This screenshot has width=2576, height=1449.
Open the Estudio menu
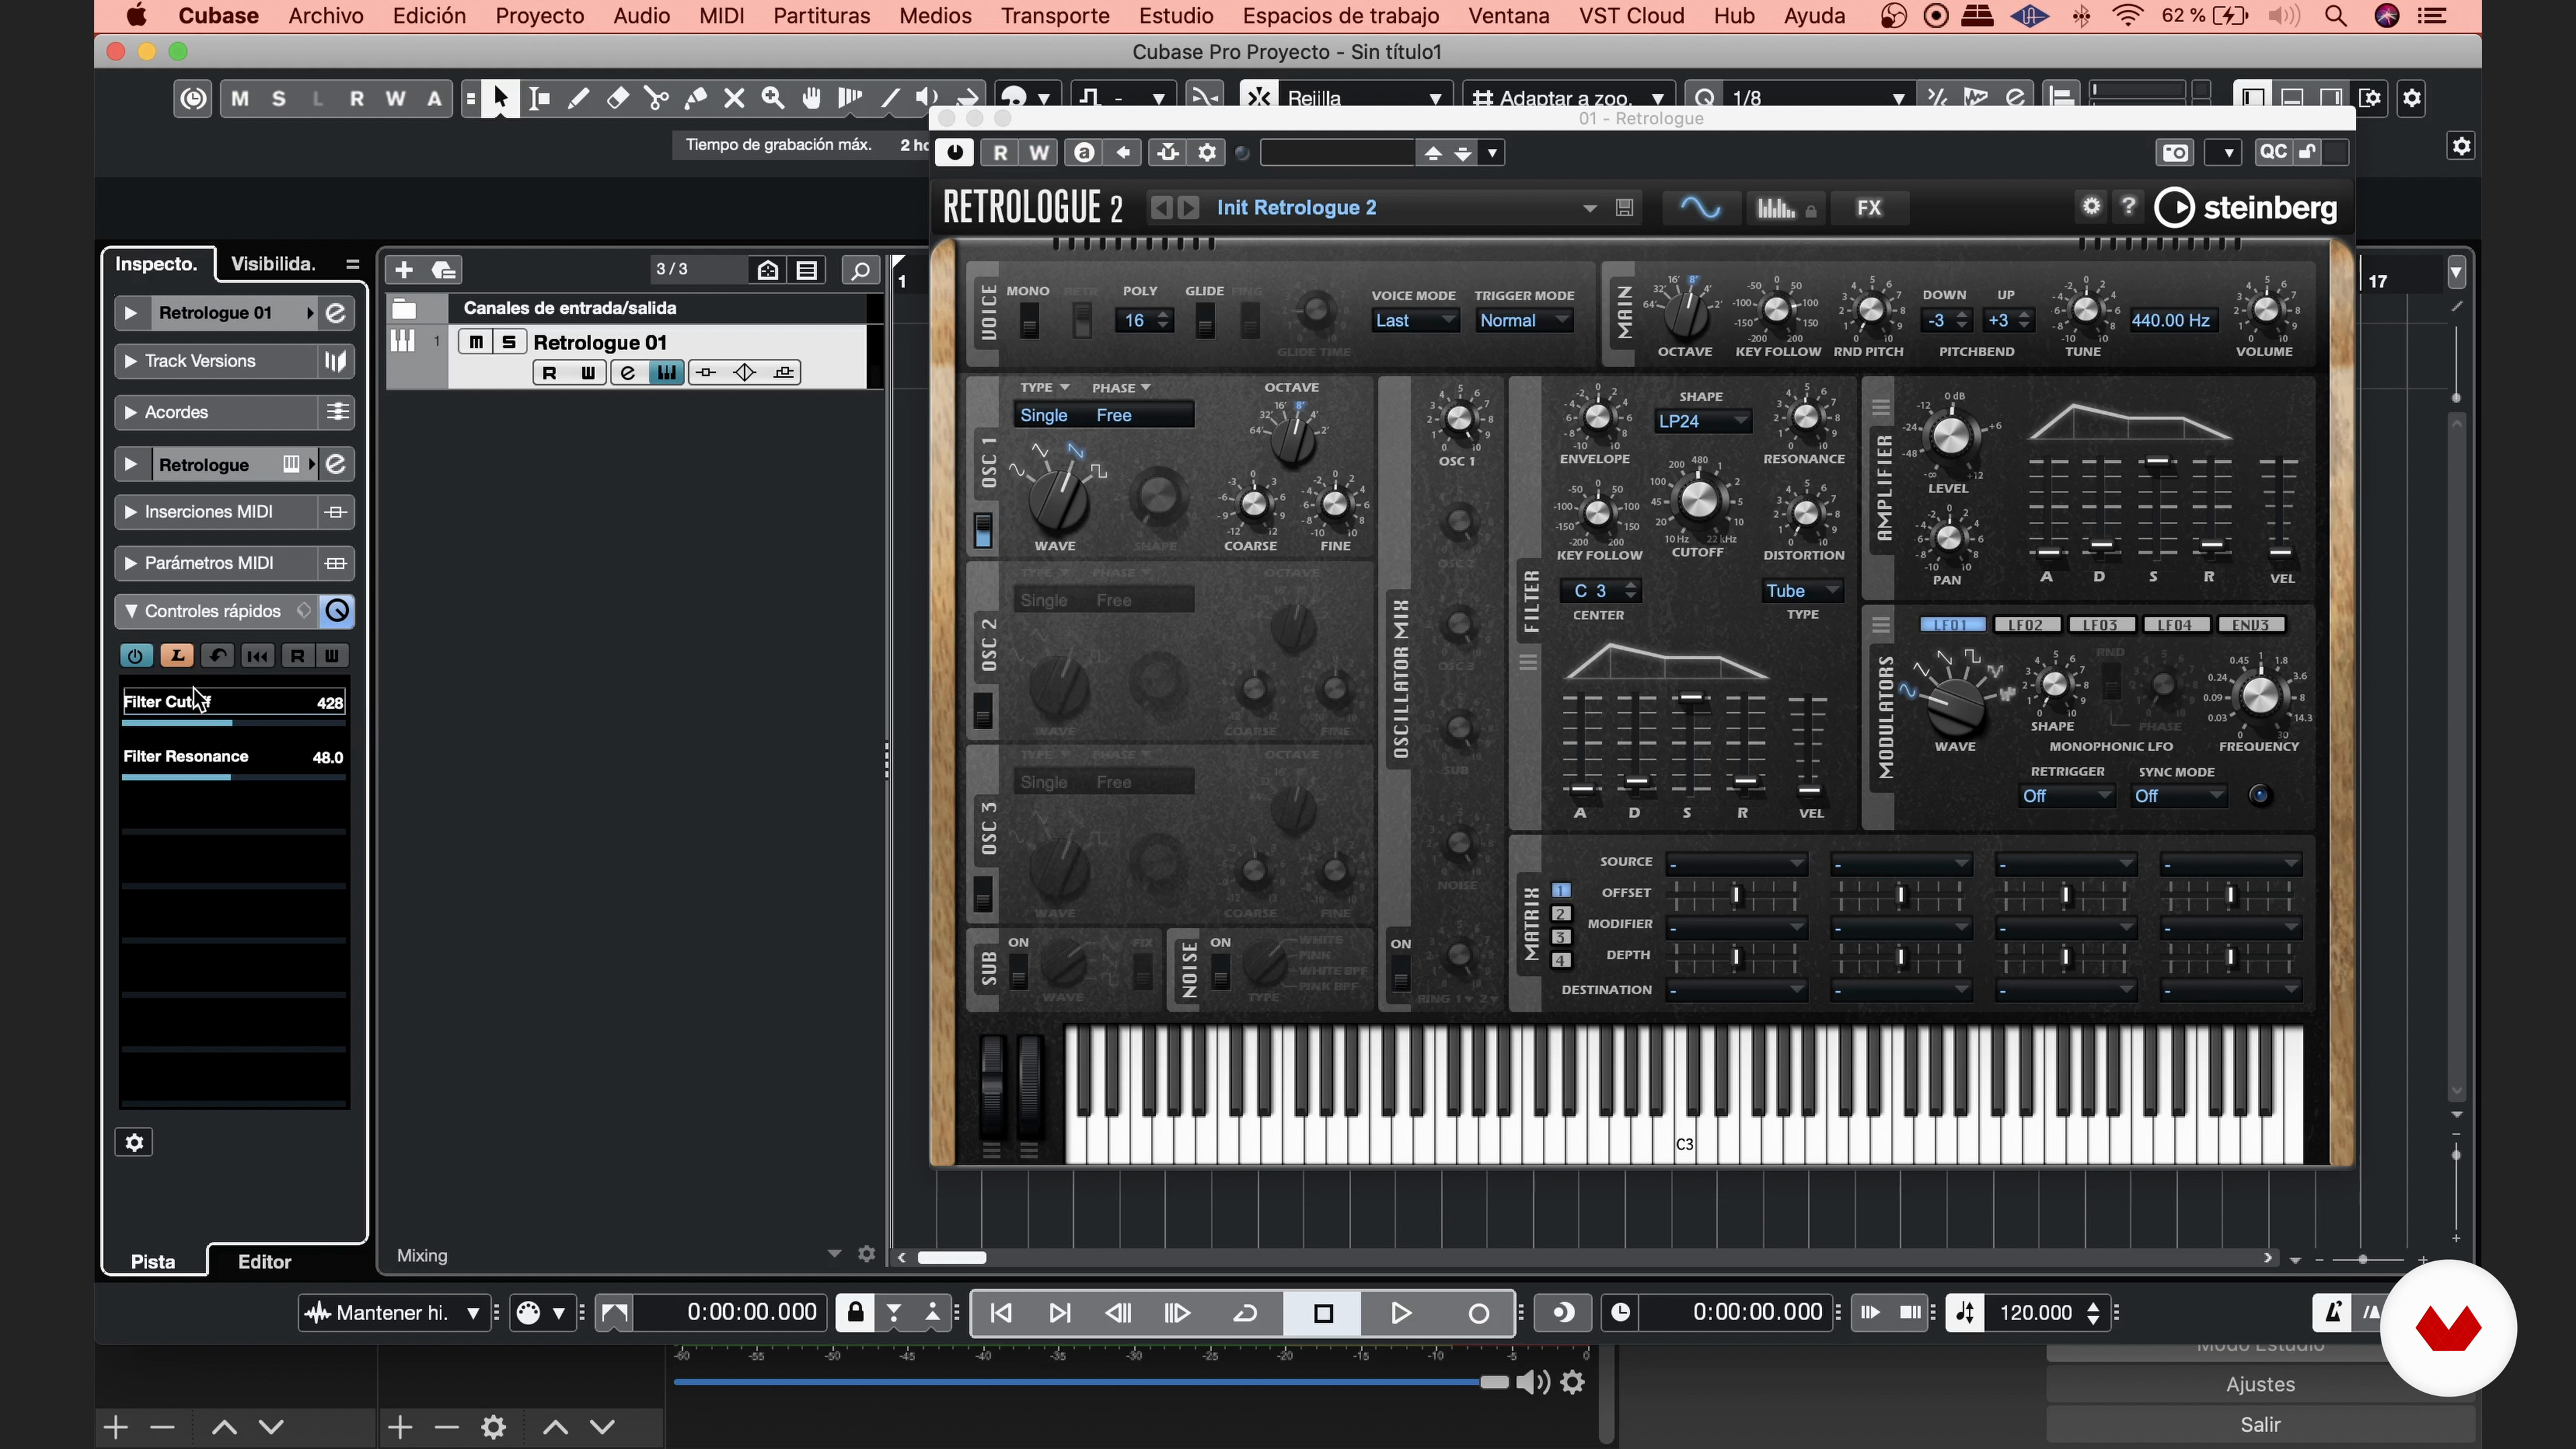(x=1176, y=16)
